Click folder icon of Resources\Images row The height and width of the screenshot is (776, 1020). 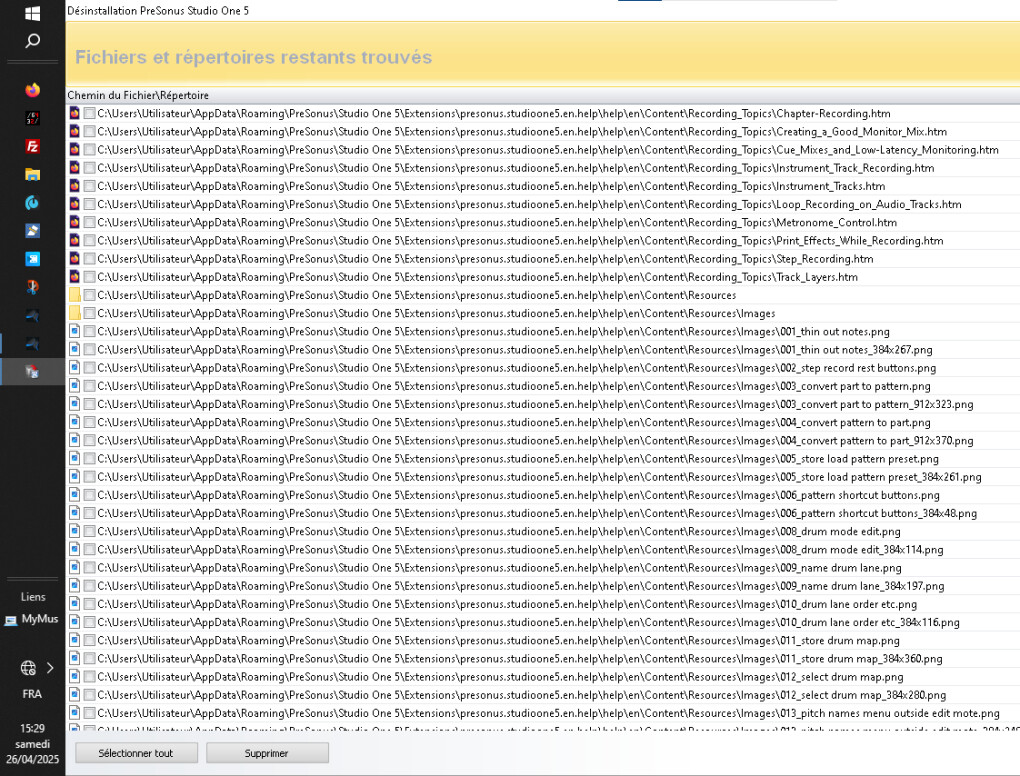point(75,313)
